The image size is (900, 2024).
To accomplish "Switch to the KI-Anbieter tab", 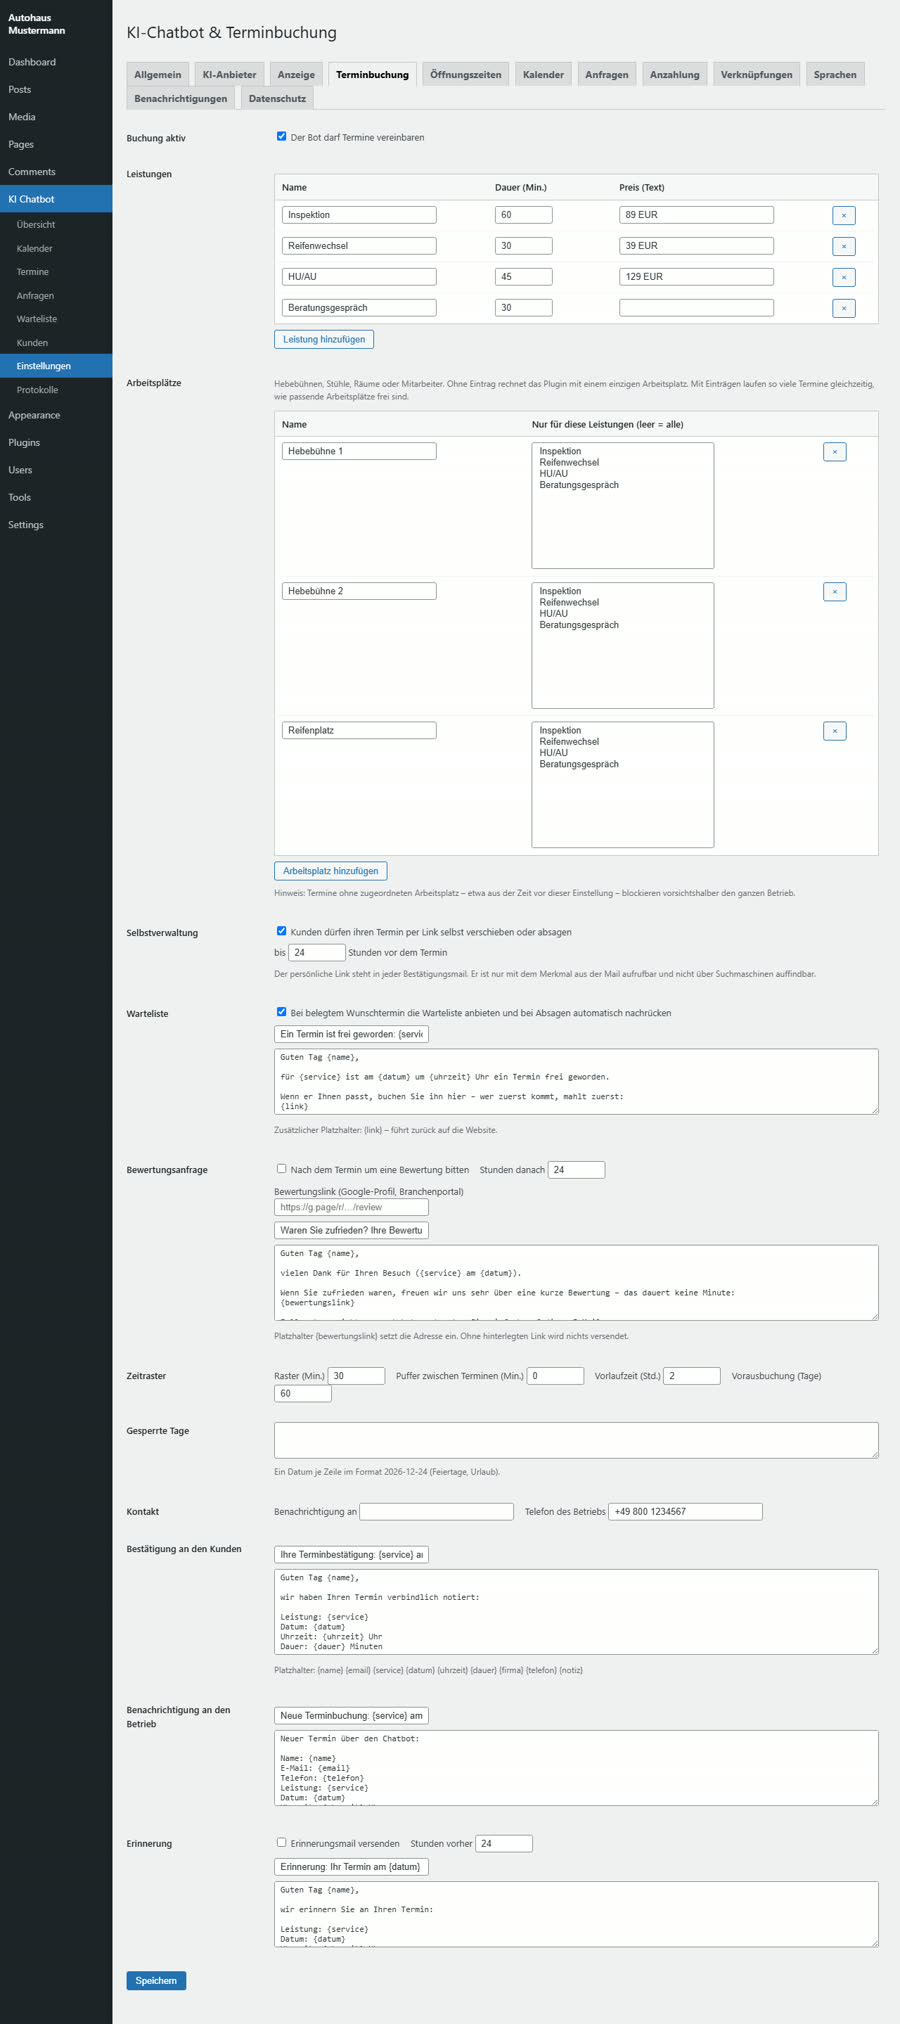I will click(229, 74).
